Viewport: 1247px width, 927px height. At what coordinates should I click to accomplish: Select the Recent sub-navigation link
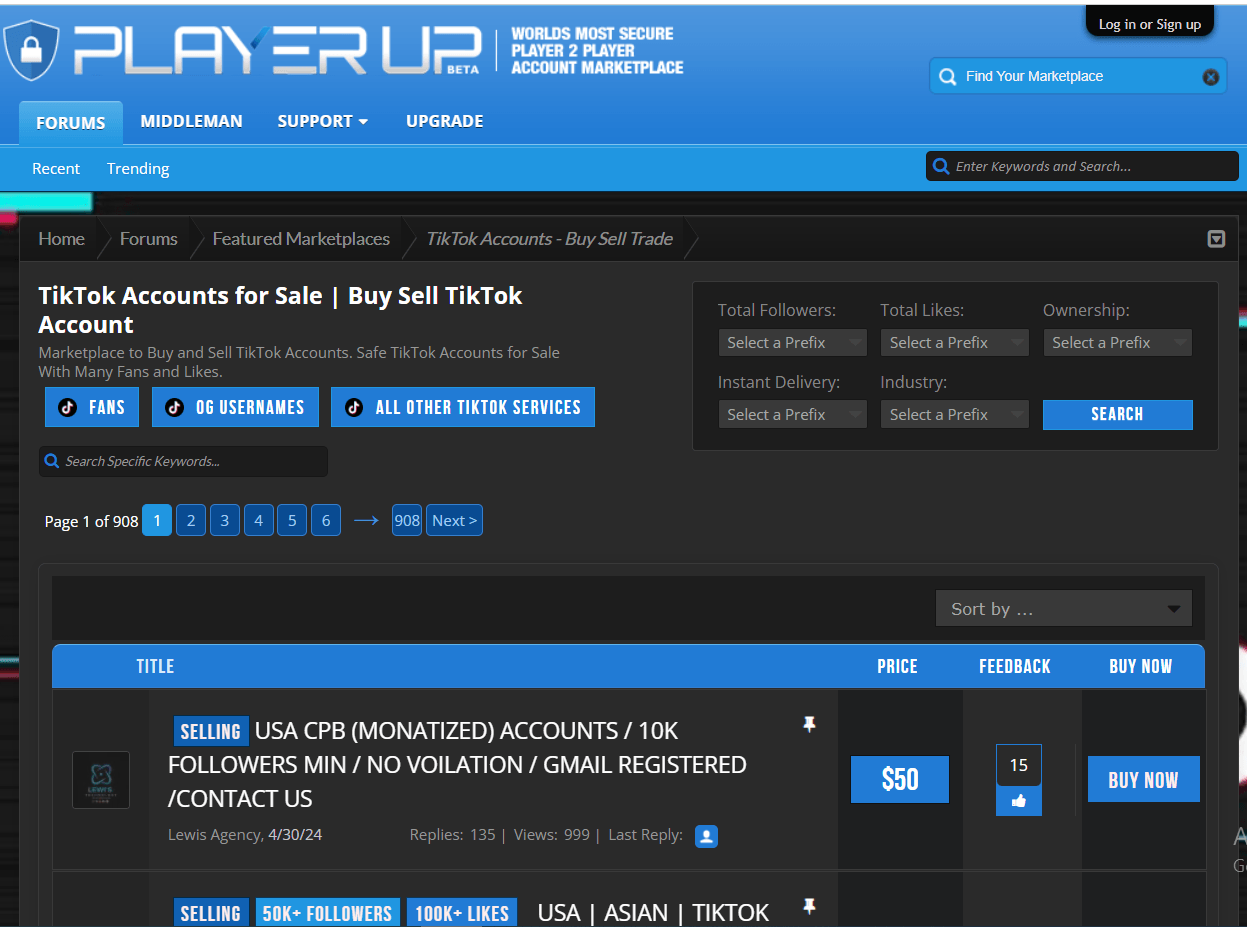click(56, 168)
